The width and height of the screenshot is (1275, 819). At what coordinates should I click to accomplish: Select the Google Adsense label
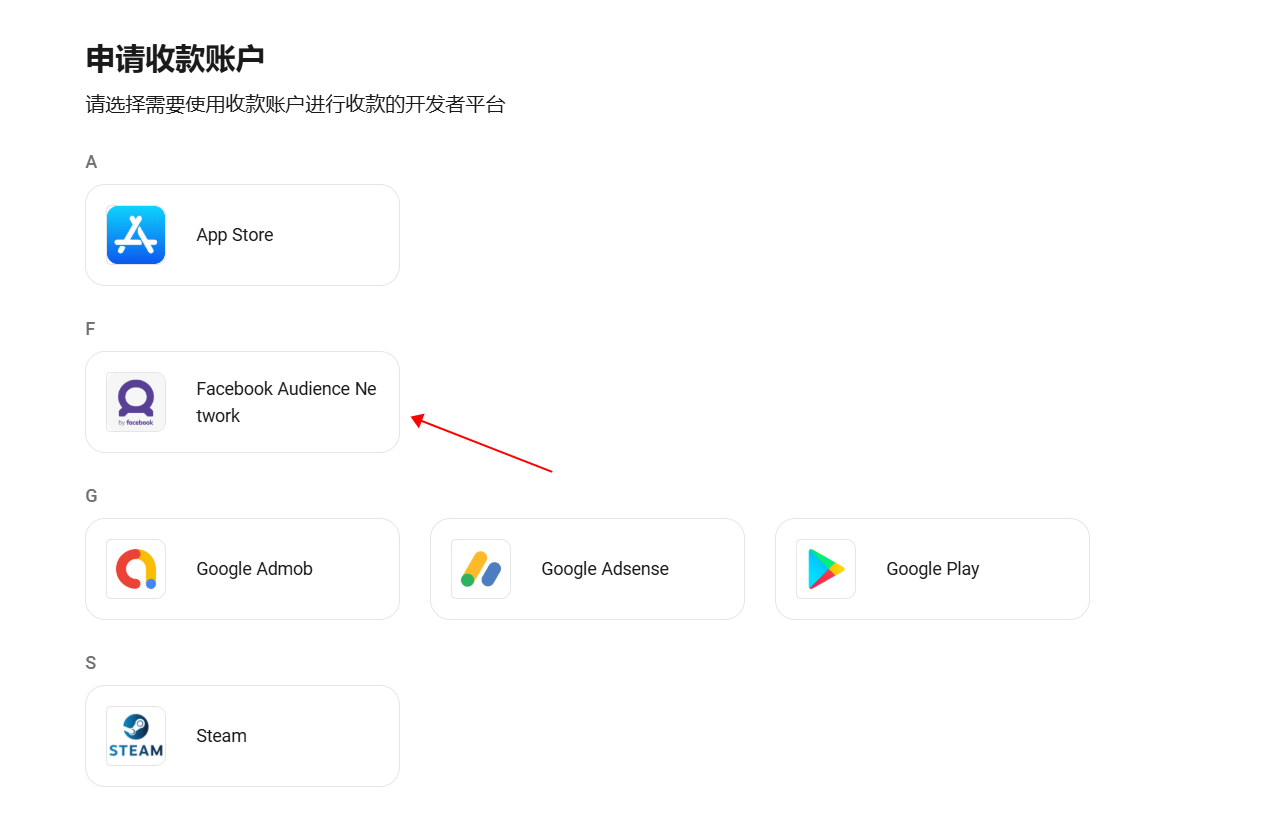[605, 569]
